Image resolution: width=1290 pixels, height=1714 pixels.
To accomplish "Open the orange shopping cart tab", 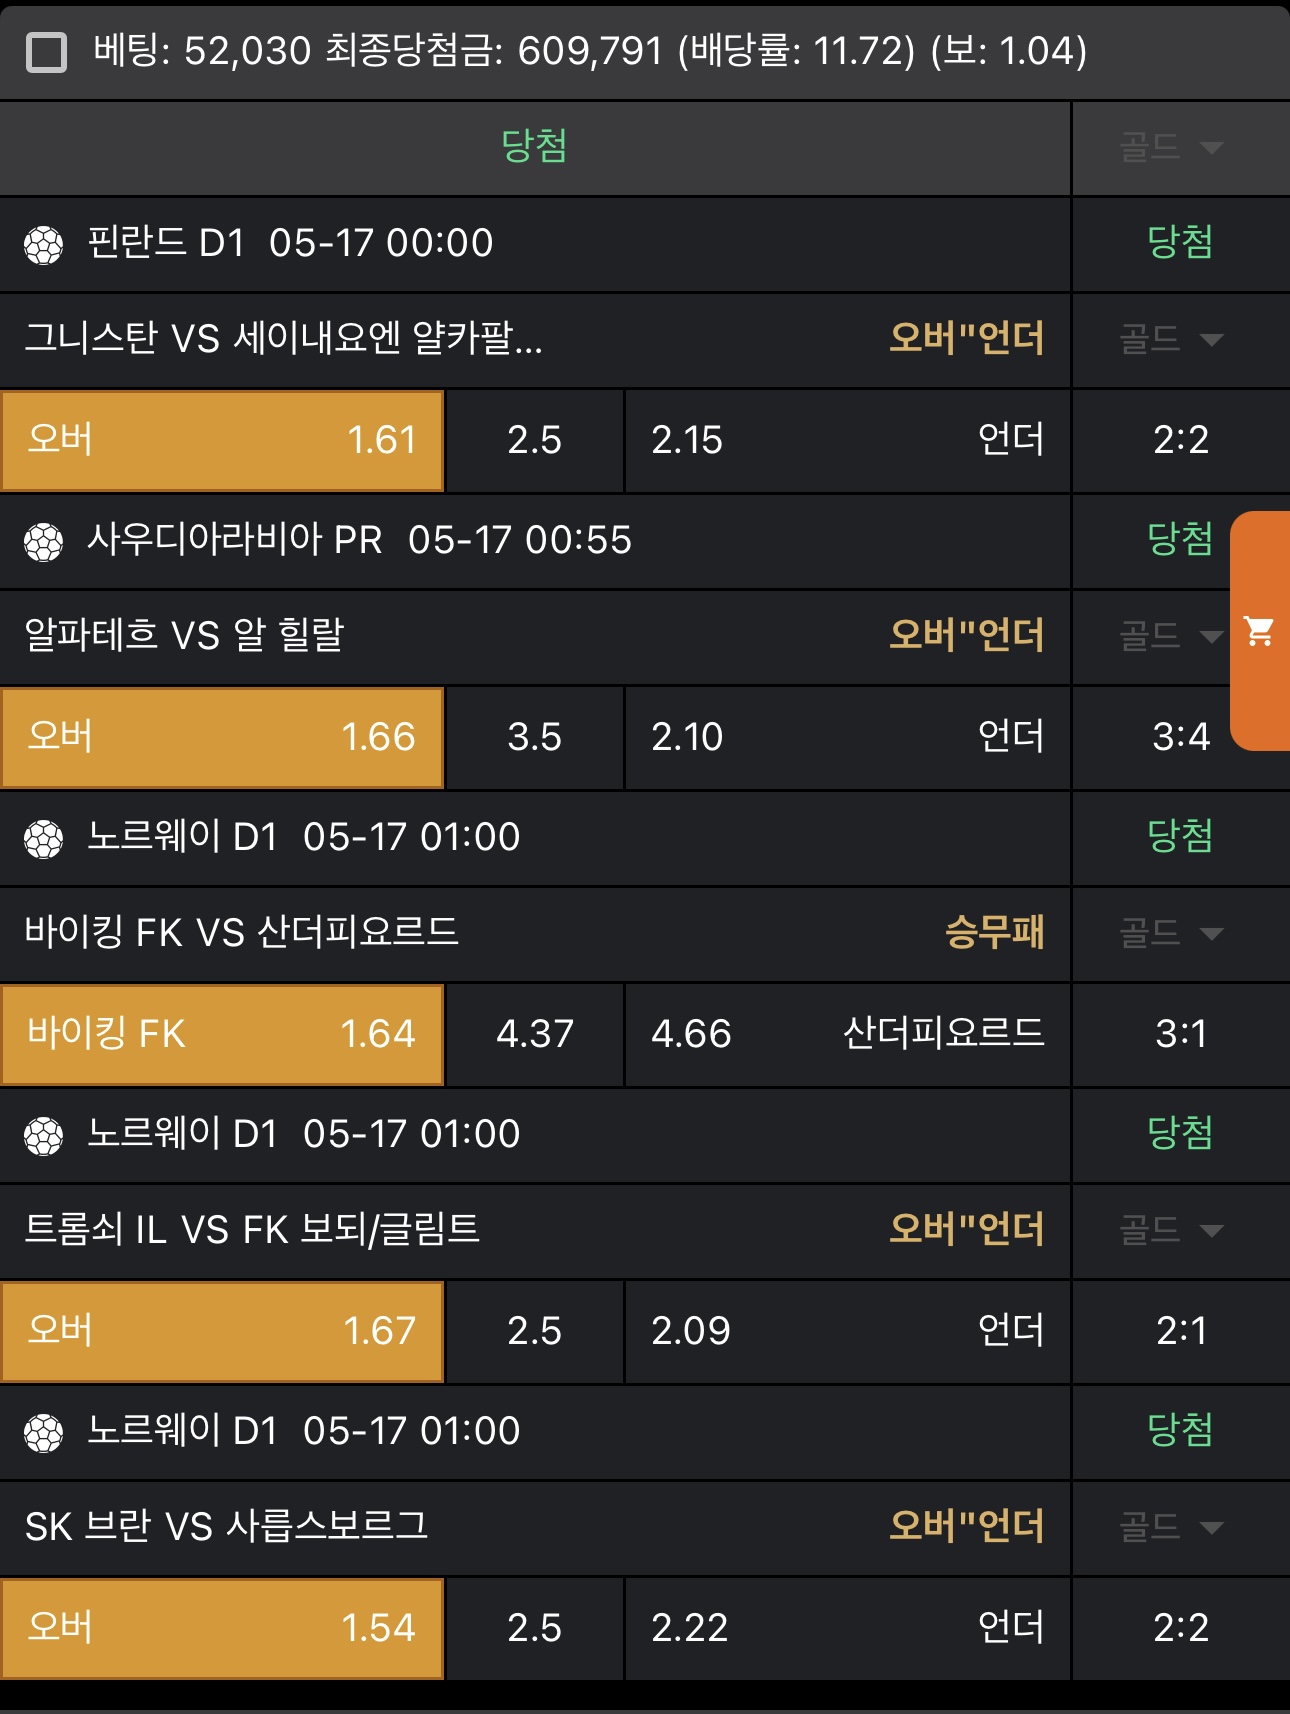I will coord(1260,631).
